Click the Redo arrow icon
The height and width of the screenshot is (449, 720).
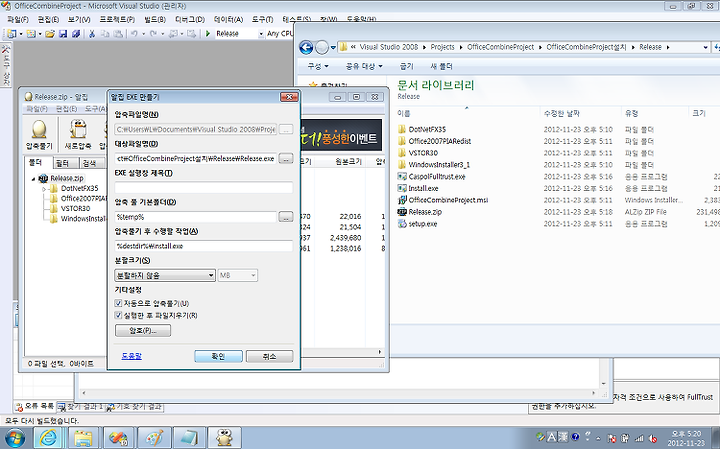coord(153,34)
